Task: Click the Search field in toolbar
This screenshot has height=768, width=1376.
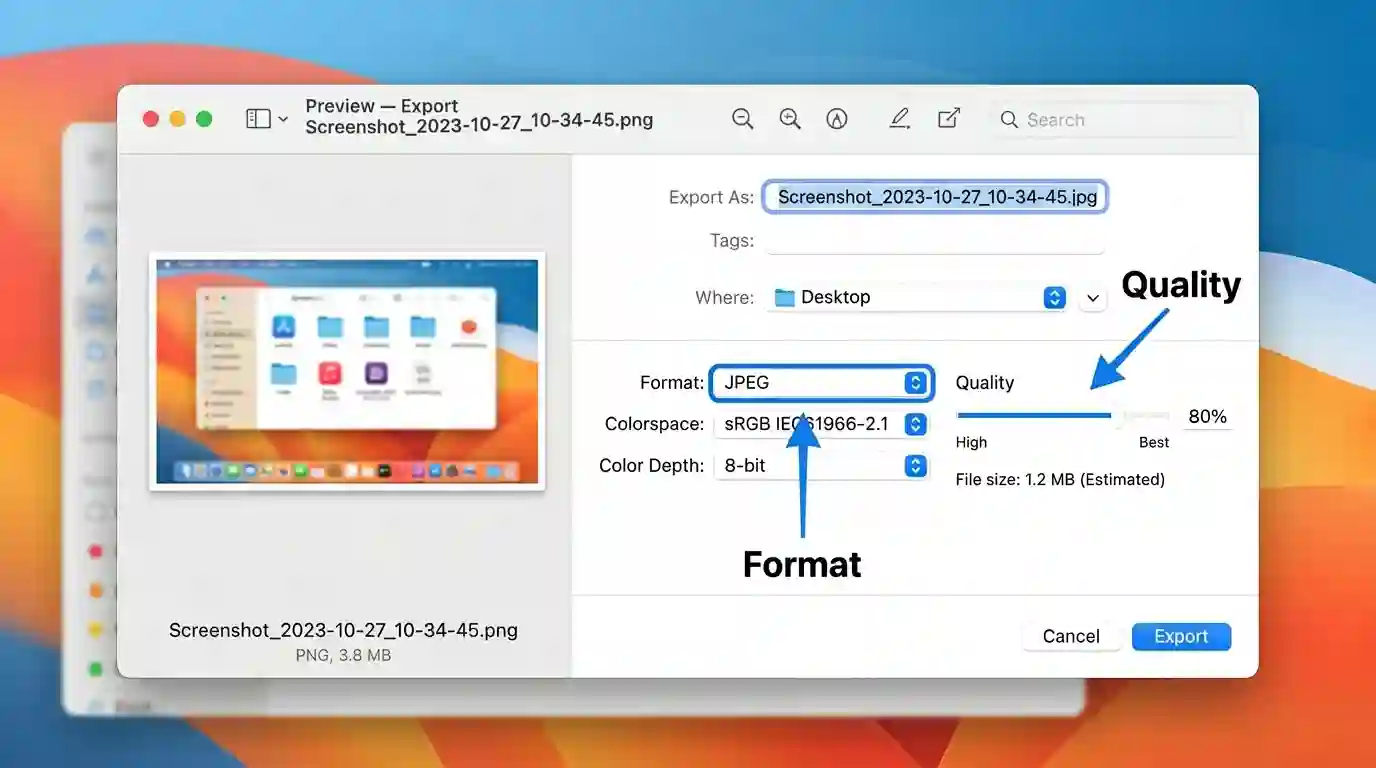Action: click(1117, 120)
